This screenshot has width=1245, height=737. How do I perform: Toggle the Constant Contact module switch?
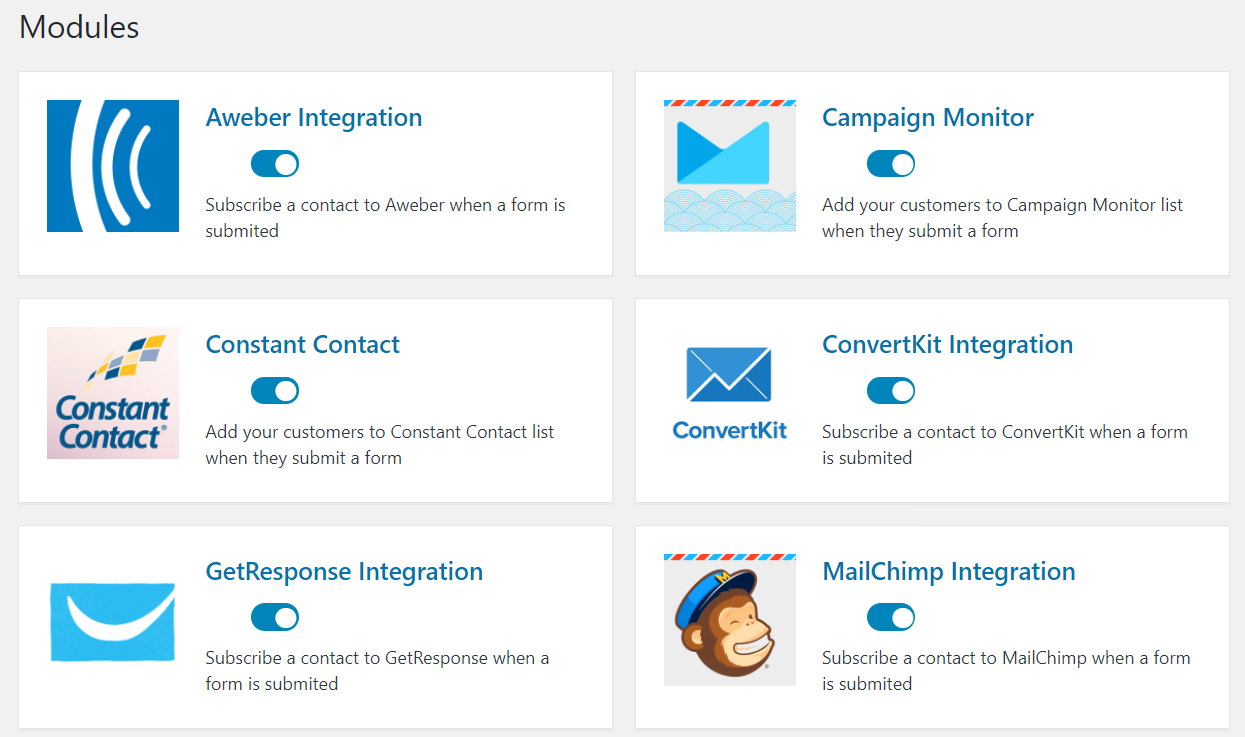click(275, 391)
